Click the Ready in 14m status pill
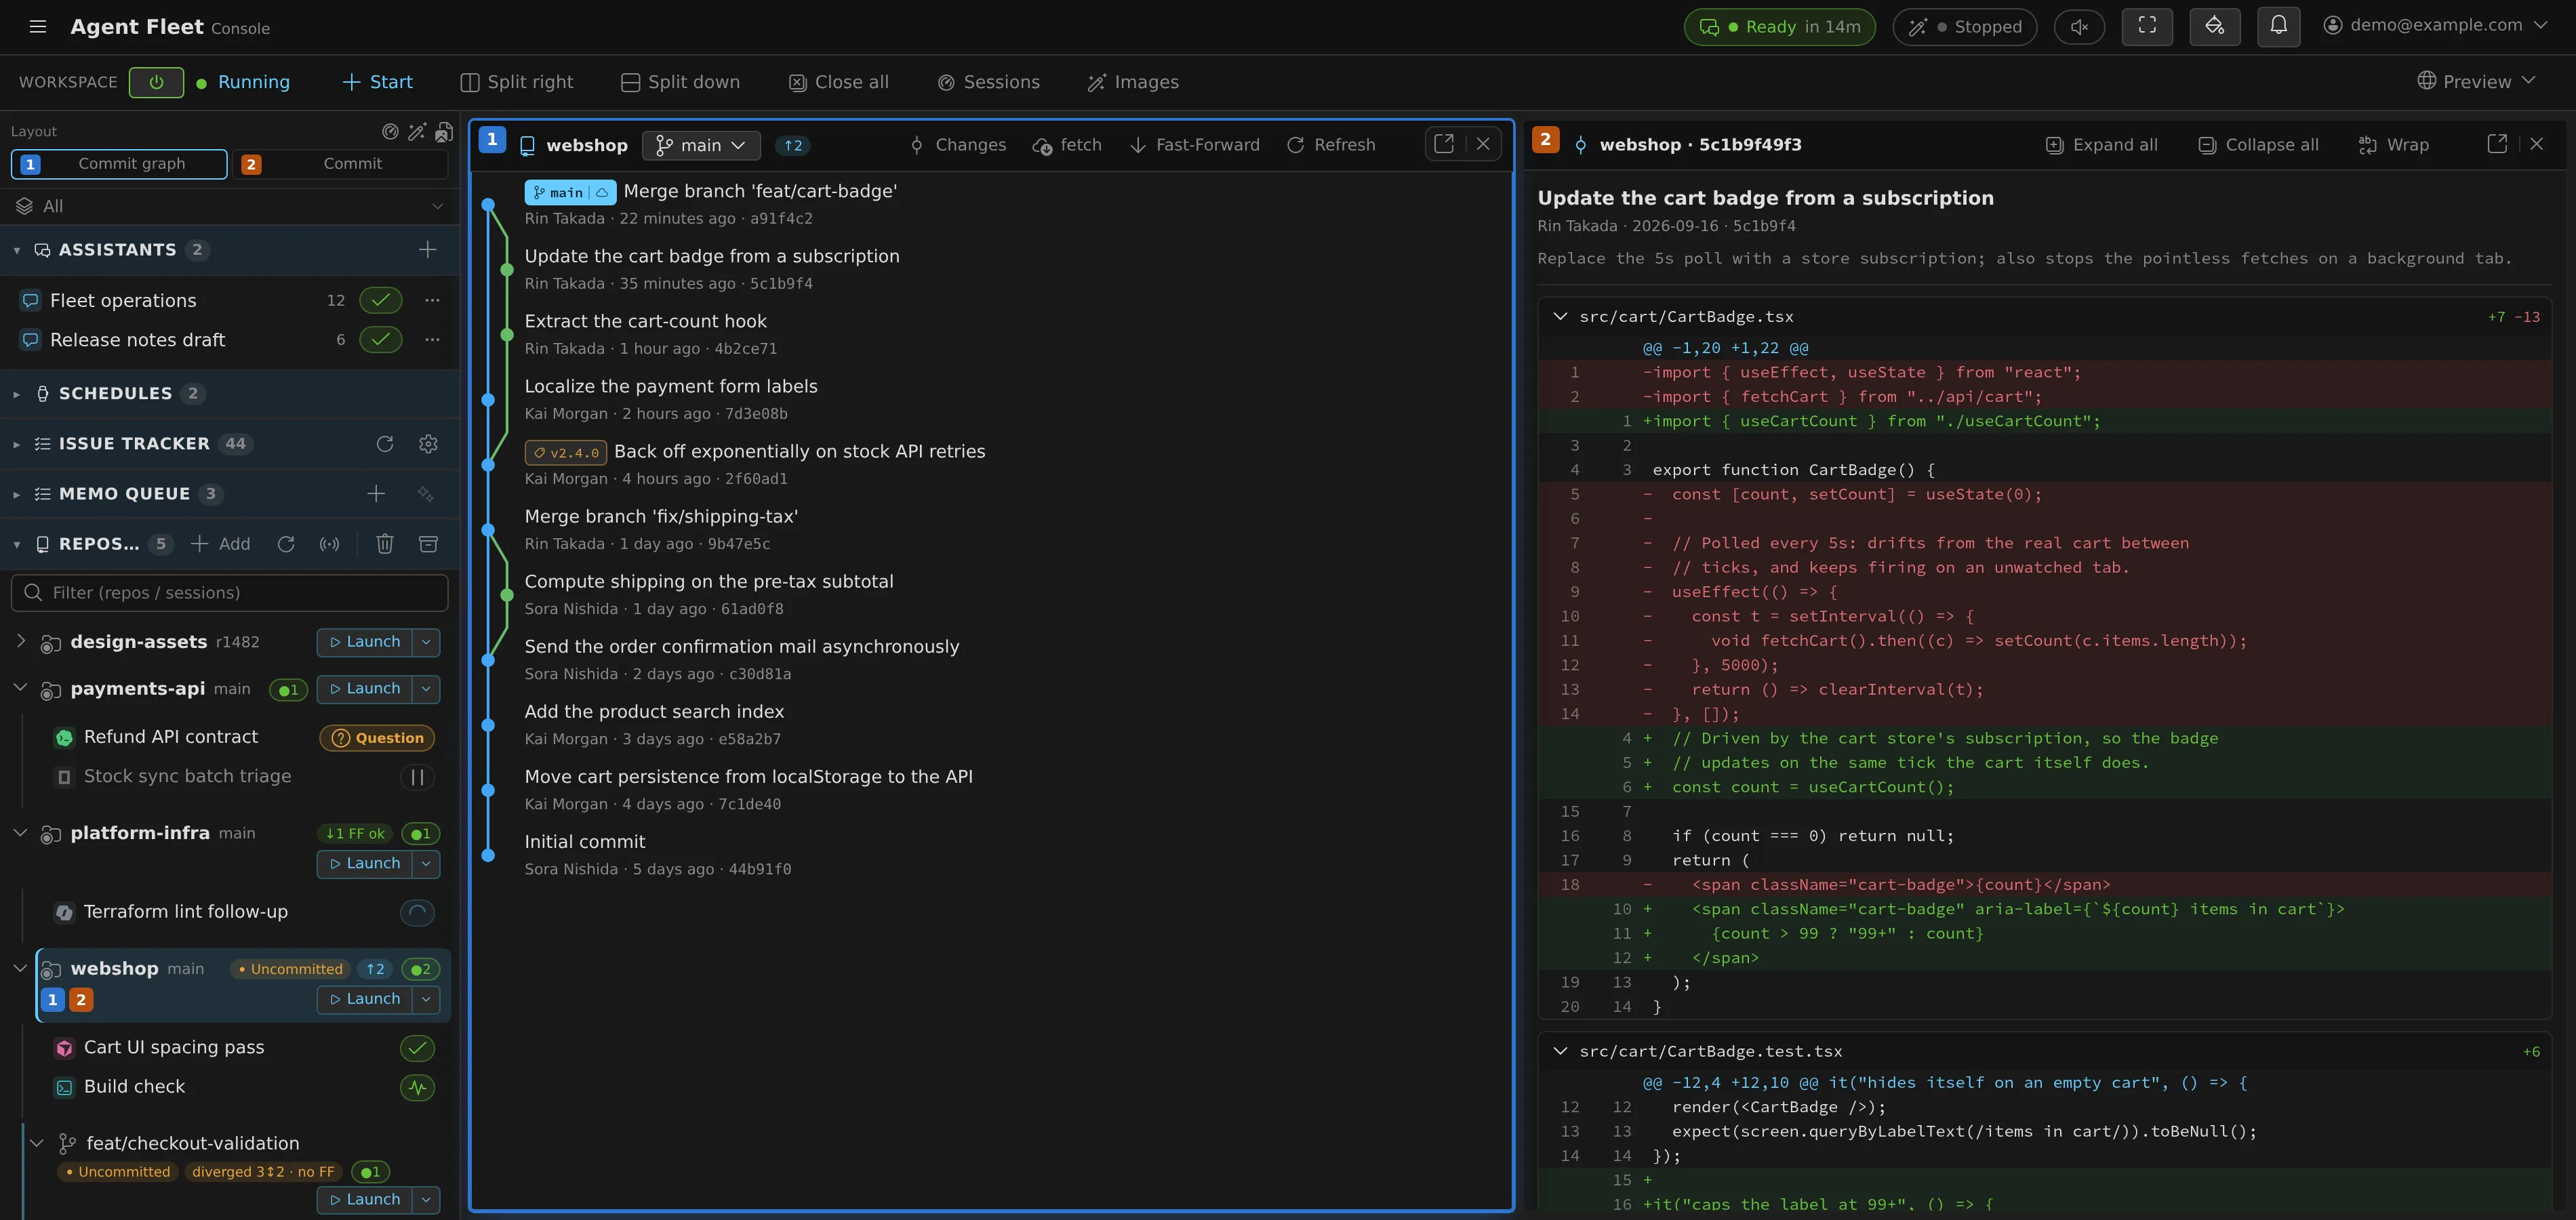This screenshot has width=2576, height=1220. pos(1780,27)
